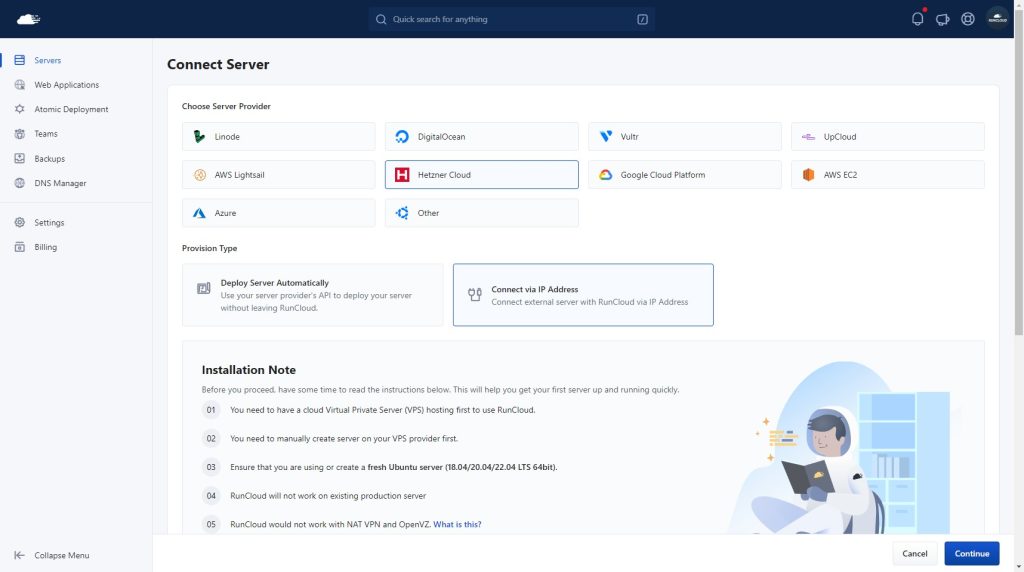Click the Atomic Deployment sidebar icon

[x=20, y=109]
